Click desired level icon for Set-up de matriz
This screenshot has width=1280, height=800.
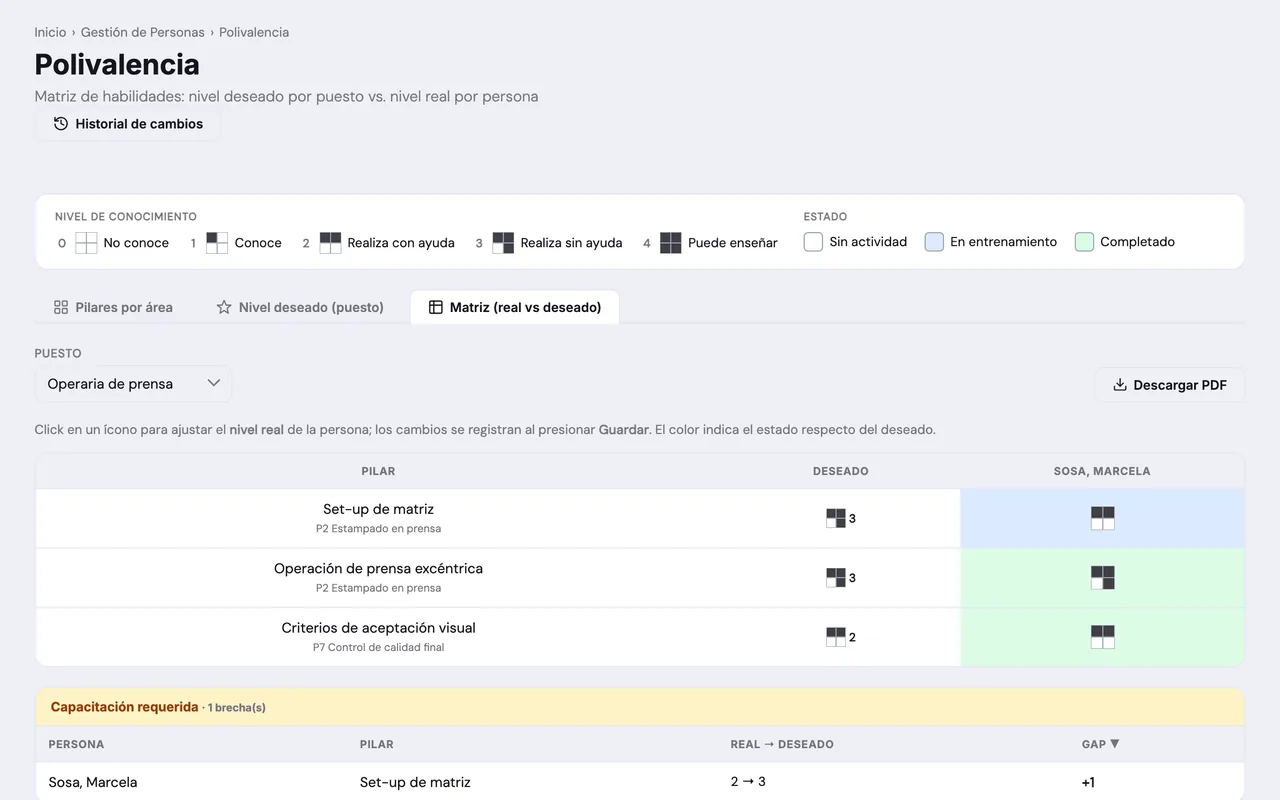pos(835,518)
